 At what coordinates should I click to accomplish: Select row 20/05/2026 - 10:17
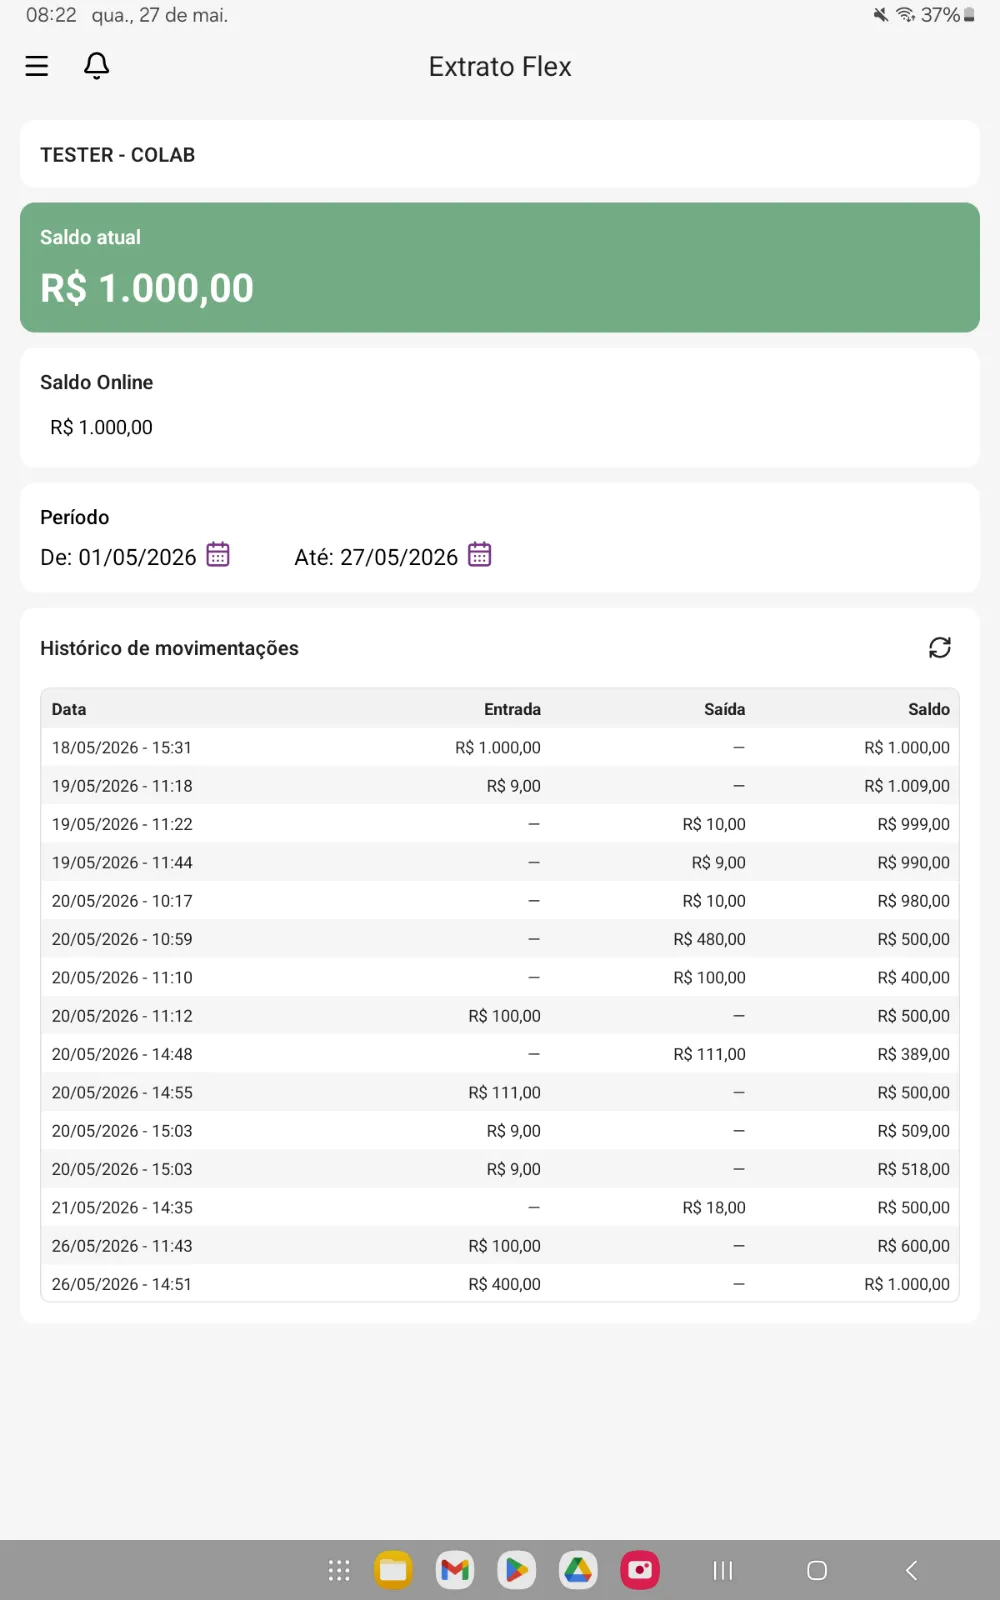500,901
